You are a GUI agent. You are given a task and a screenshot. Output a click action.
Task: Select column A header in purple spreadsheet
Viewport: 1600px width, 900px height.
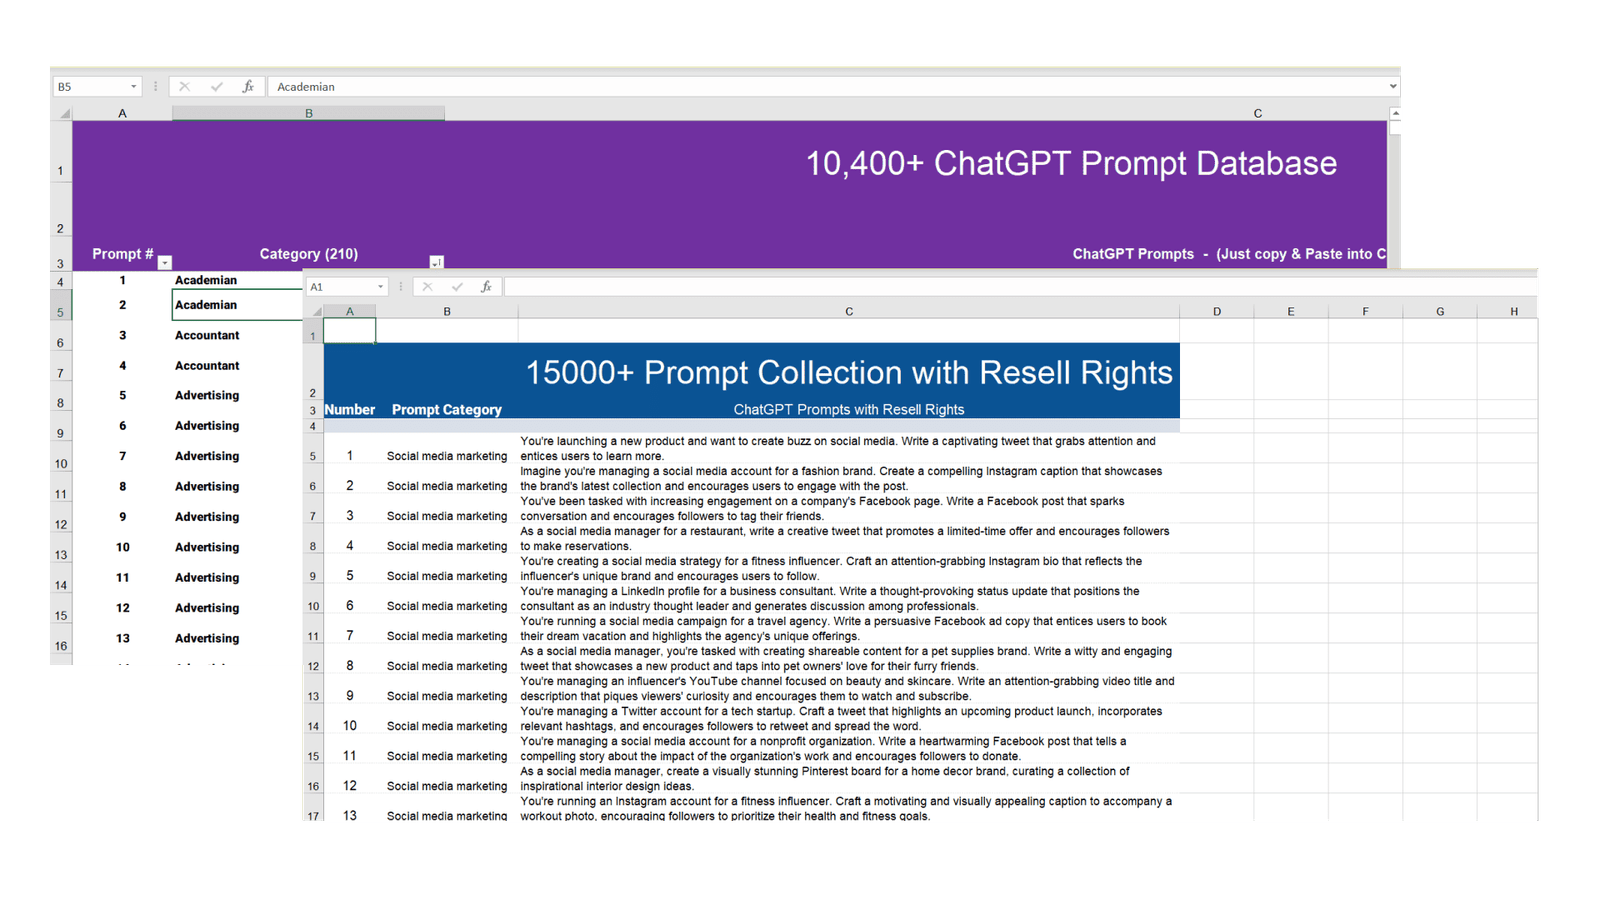122,113
